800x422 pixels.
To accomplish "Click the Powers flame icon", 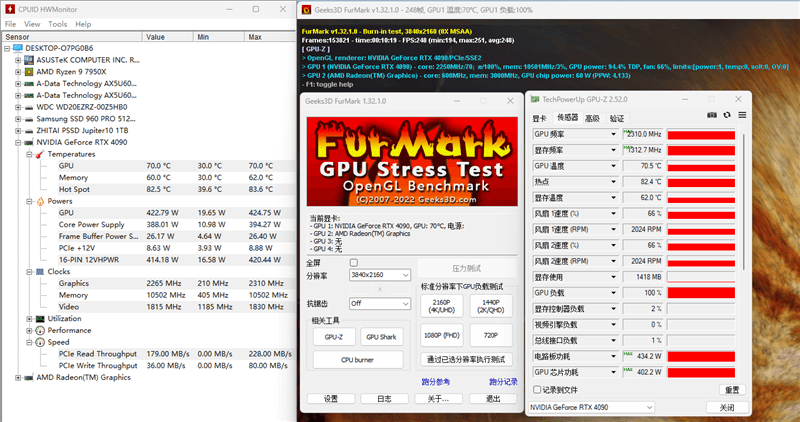I will [x=40, y=201].
